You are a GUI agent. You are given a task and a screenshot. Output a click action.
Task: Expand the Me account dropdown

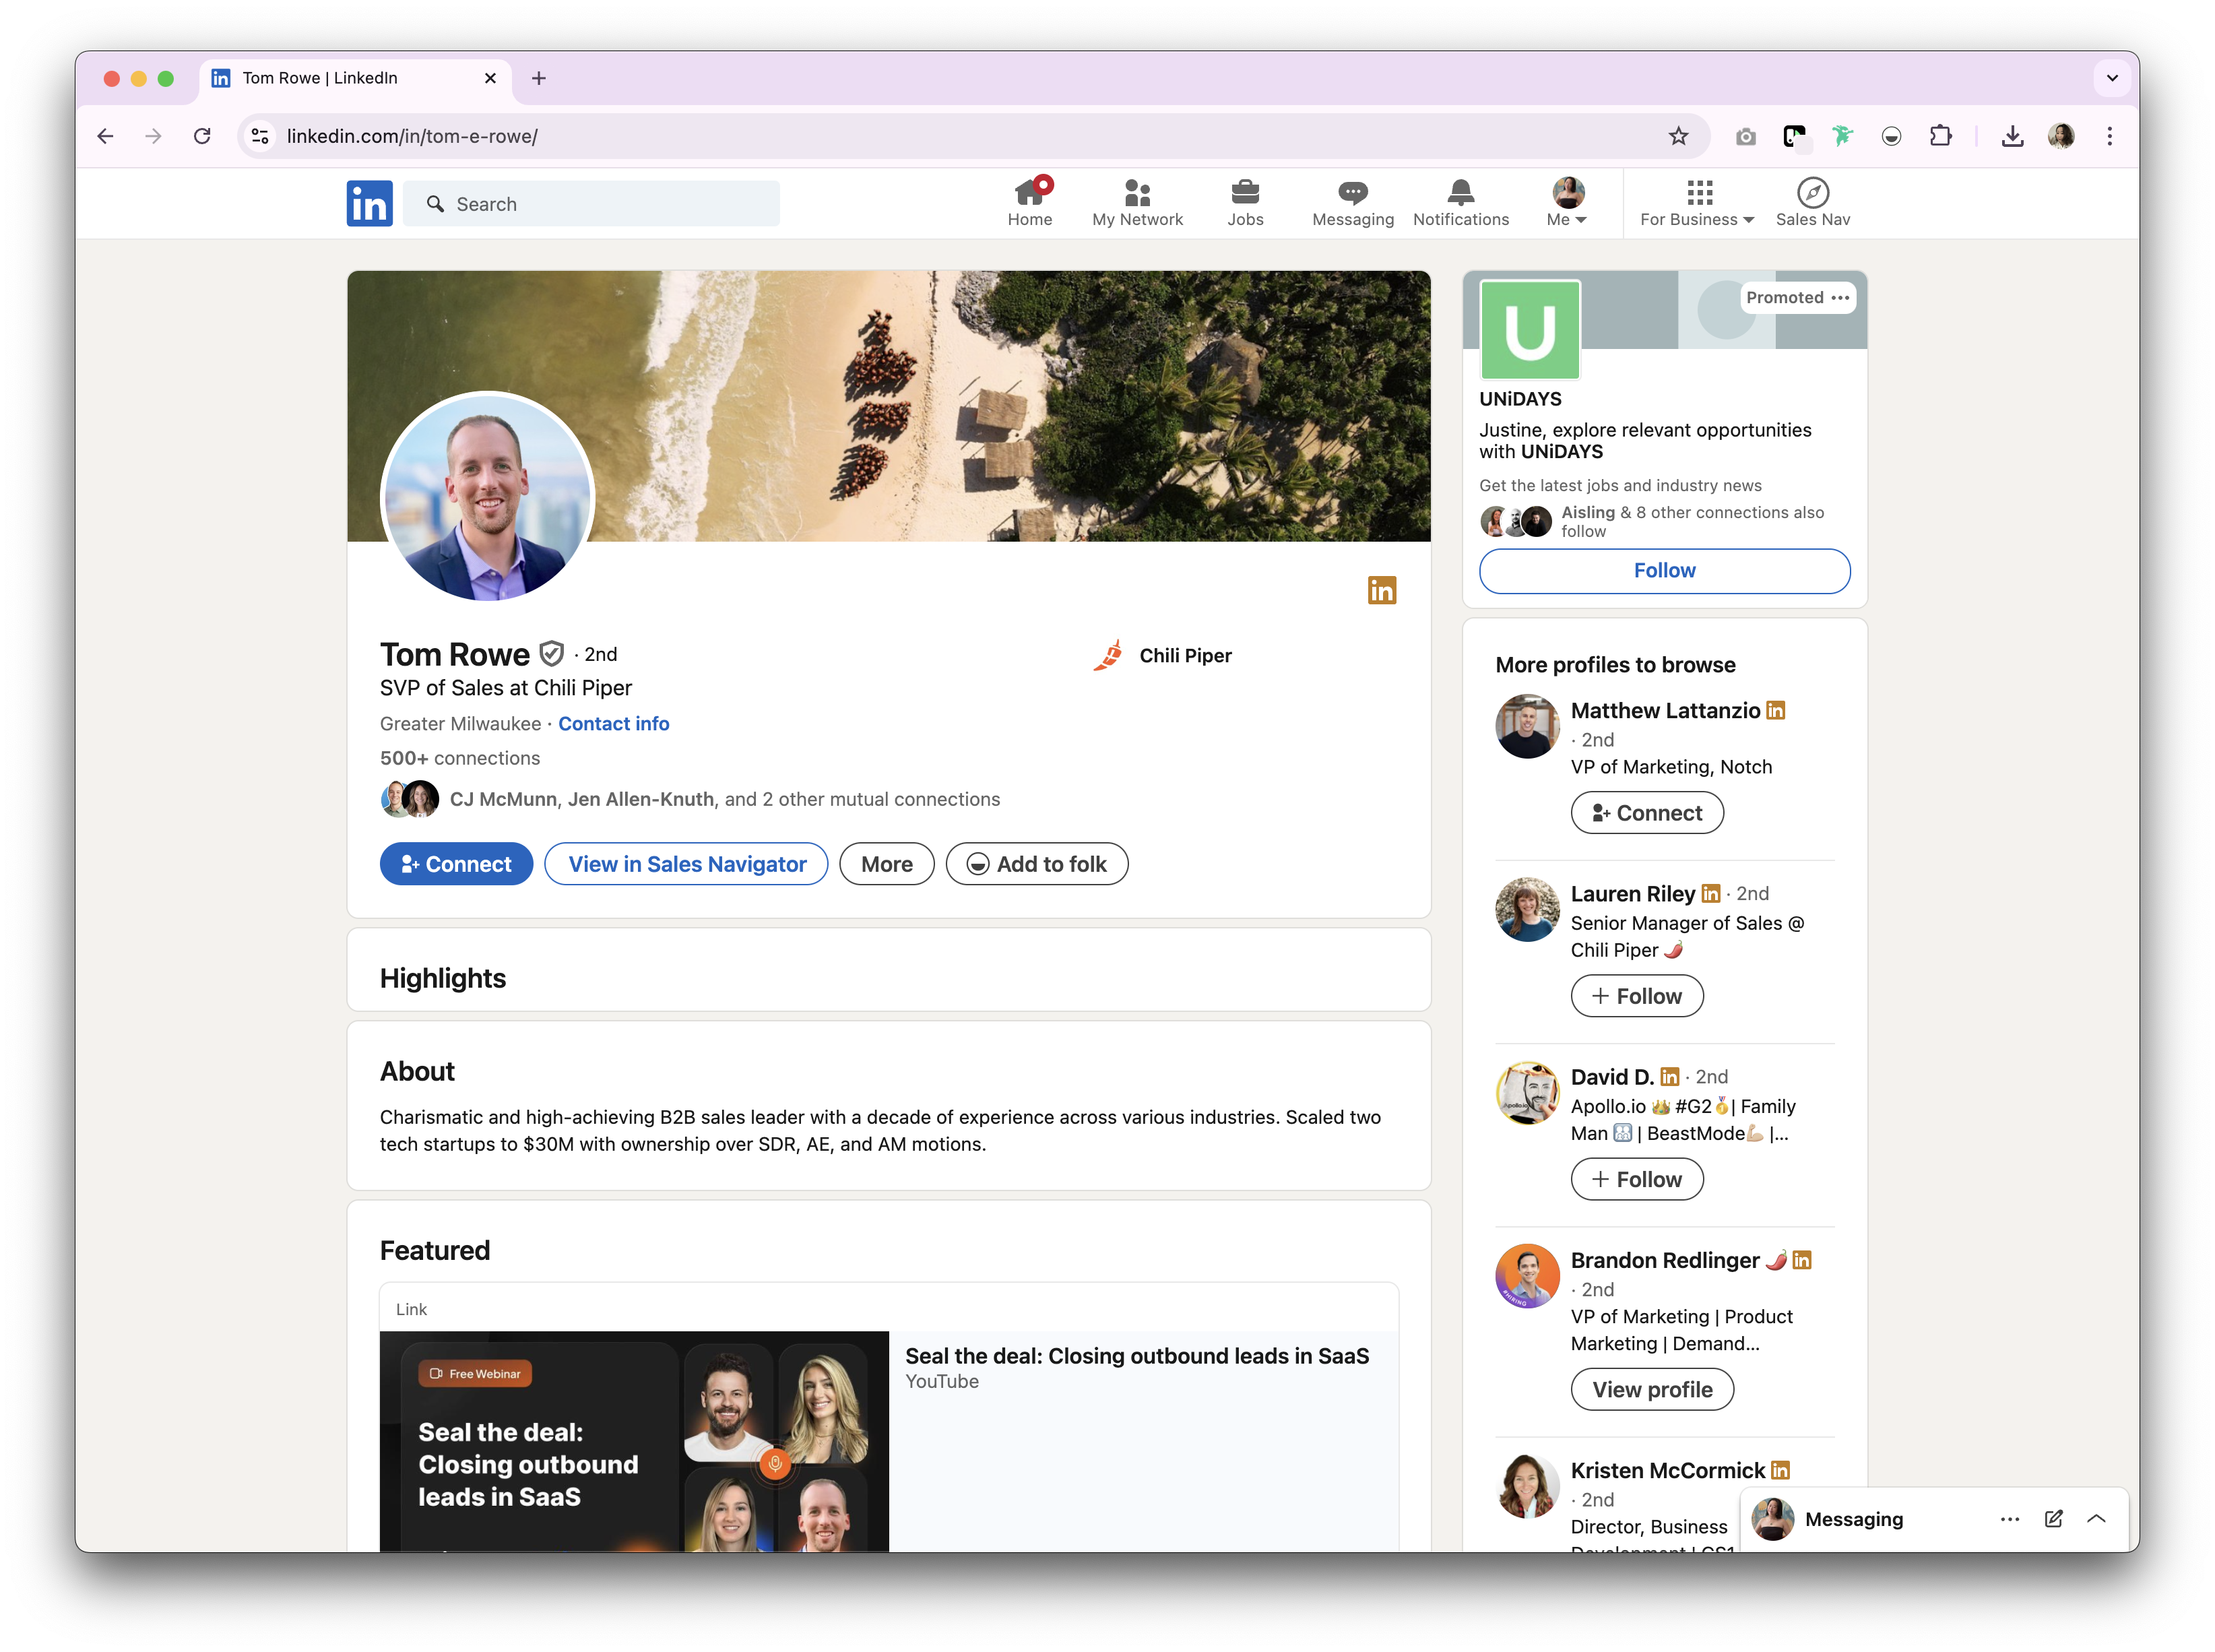click(x=1567, y=203)
